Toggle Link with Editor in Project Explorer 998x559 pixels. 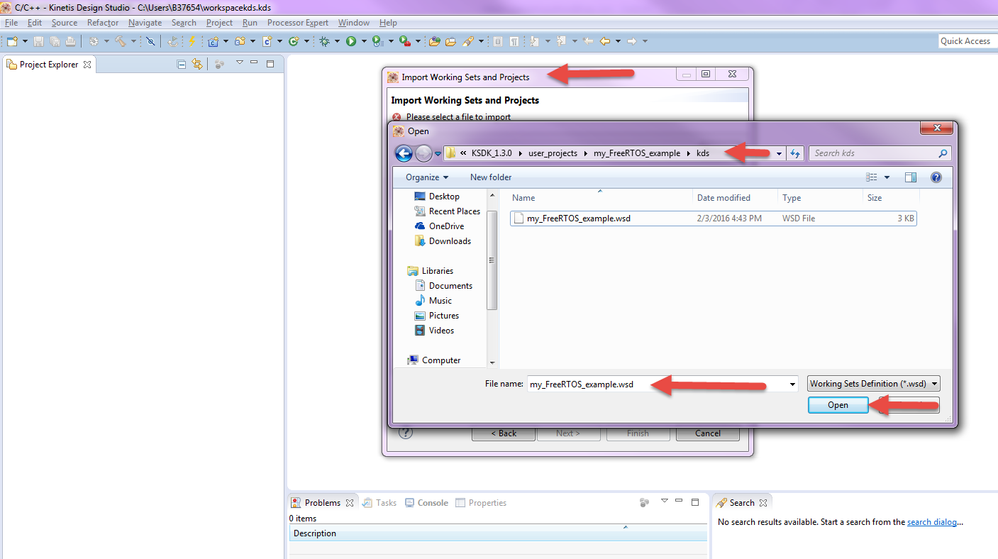click(x=197, y=64)
